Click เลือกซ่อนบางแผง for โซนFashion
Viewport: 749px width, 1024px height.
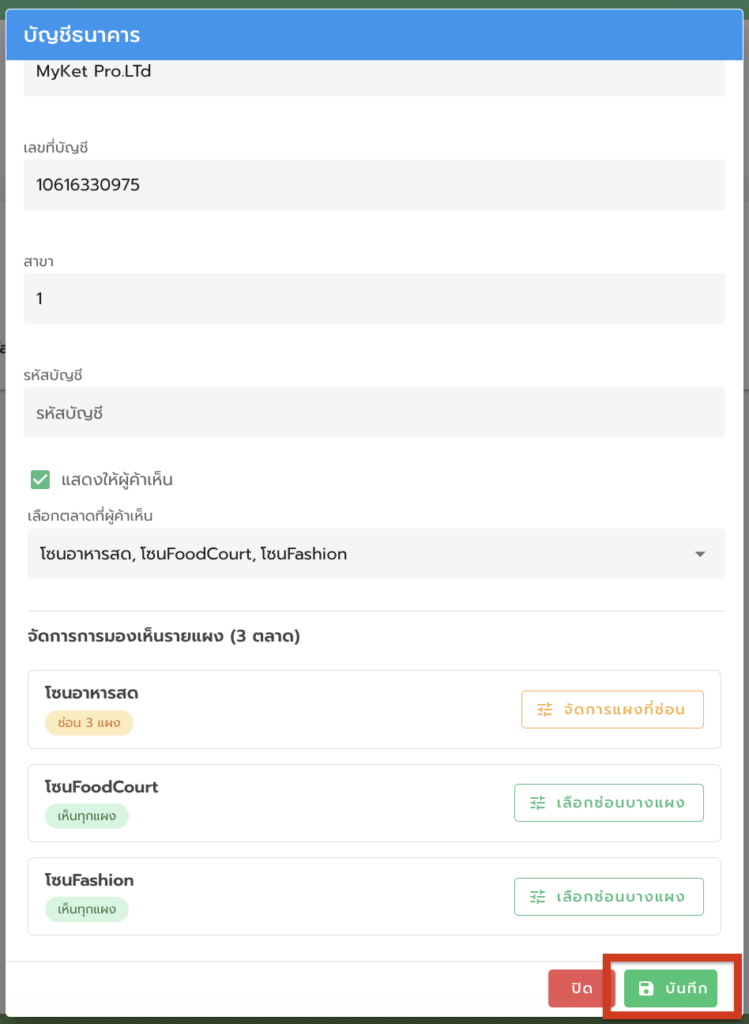(609, 896)
